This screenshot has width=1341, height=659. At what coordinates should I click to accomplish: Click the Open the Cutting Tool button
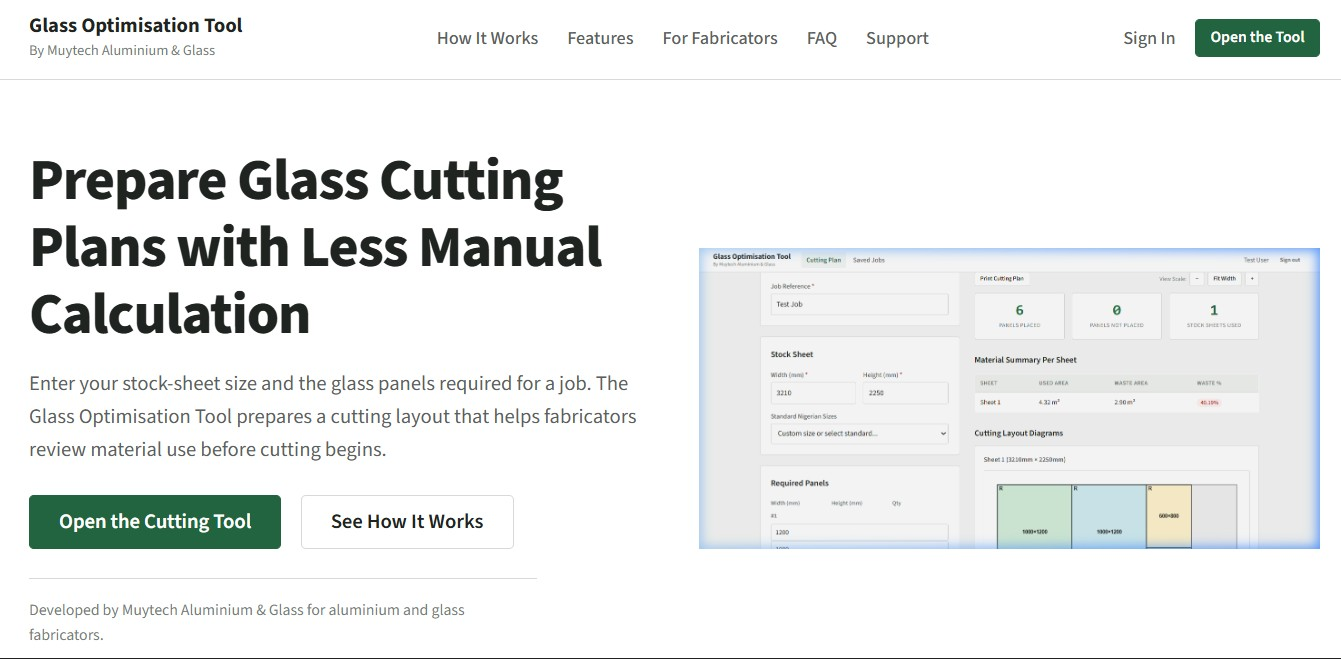coord(155,522)
